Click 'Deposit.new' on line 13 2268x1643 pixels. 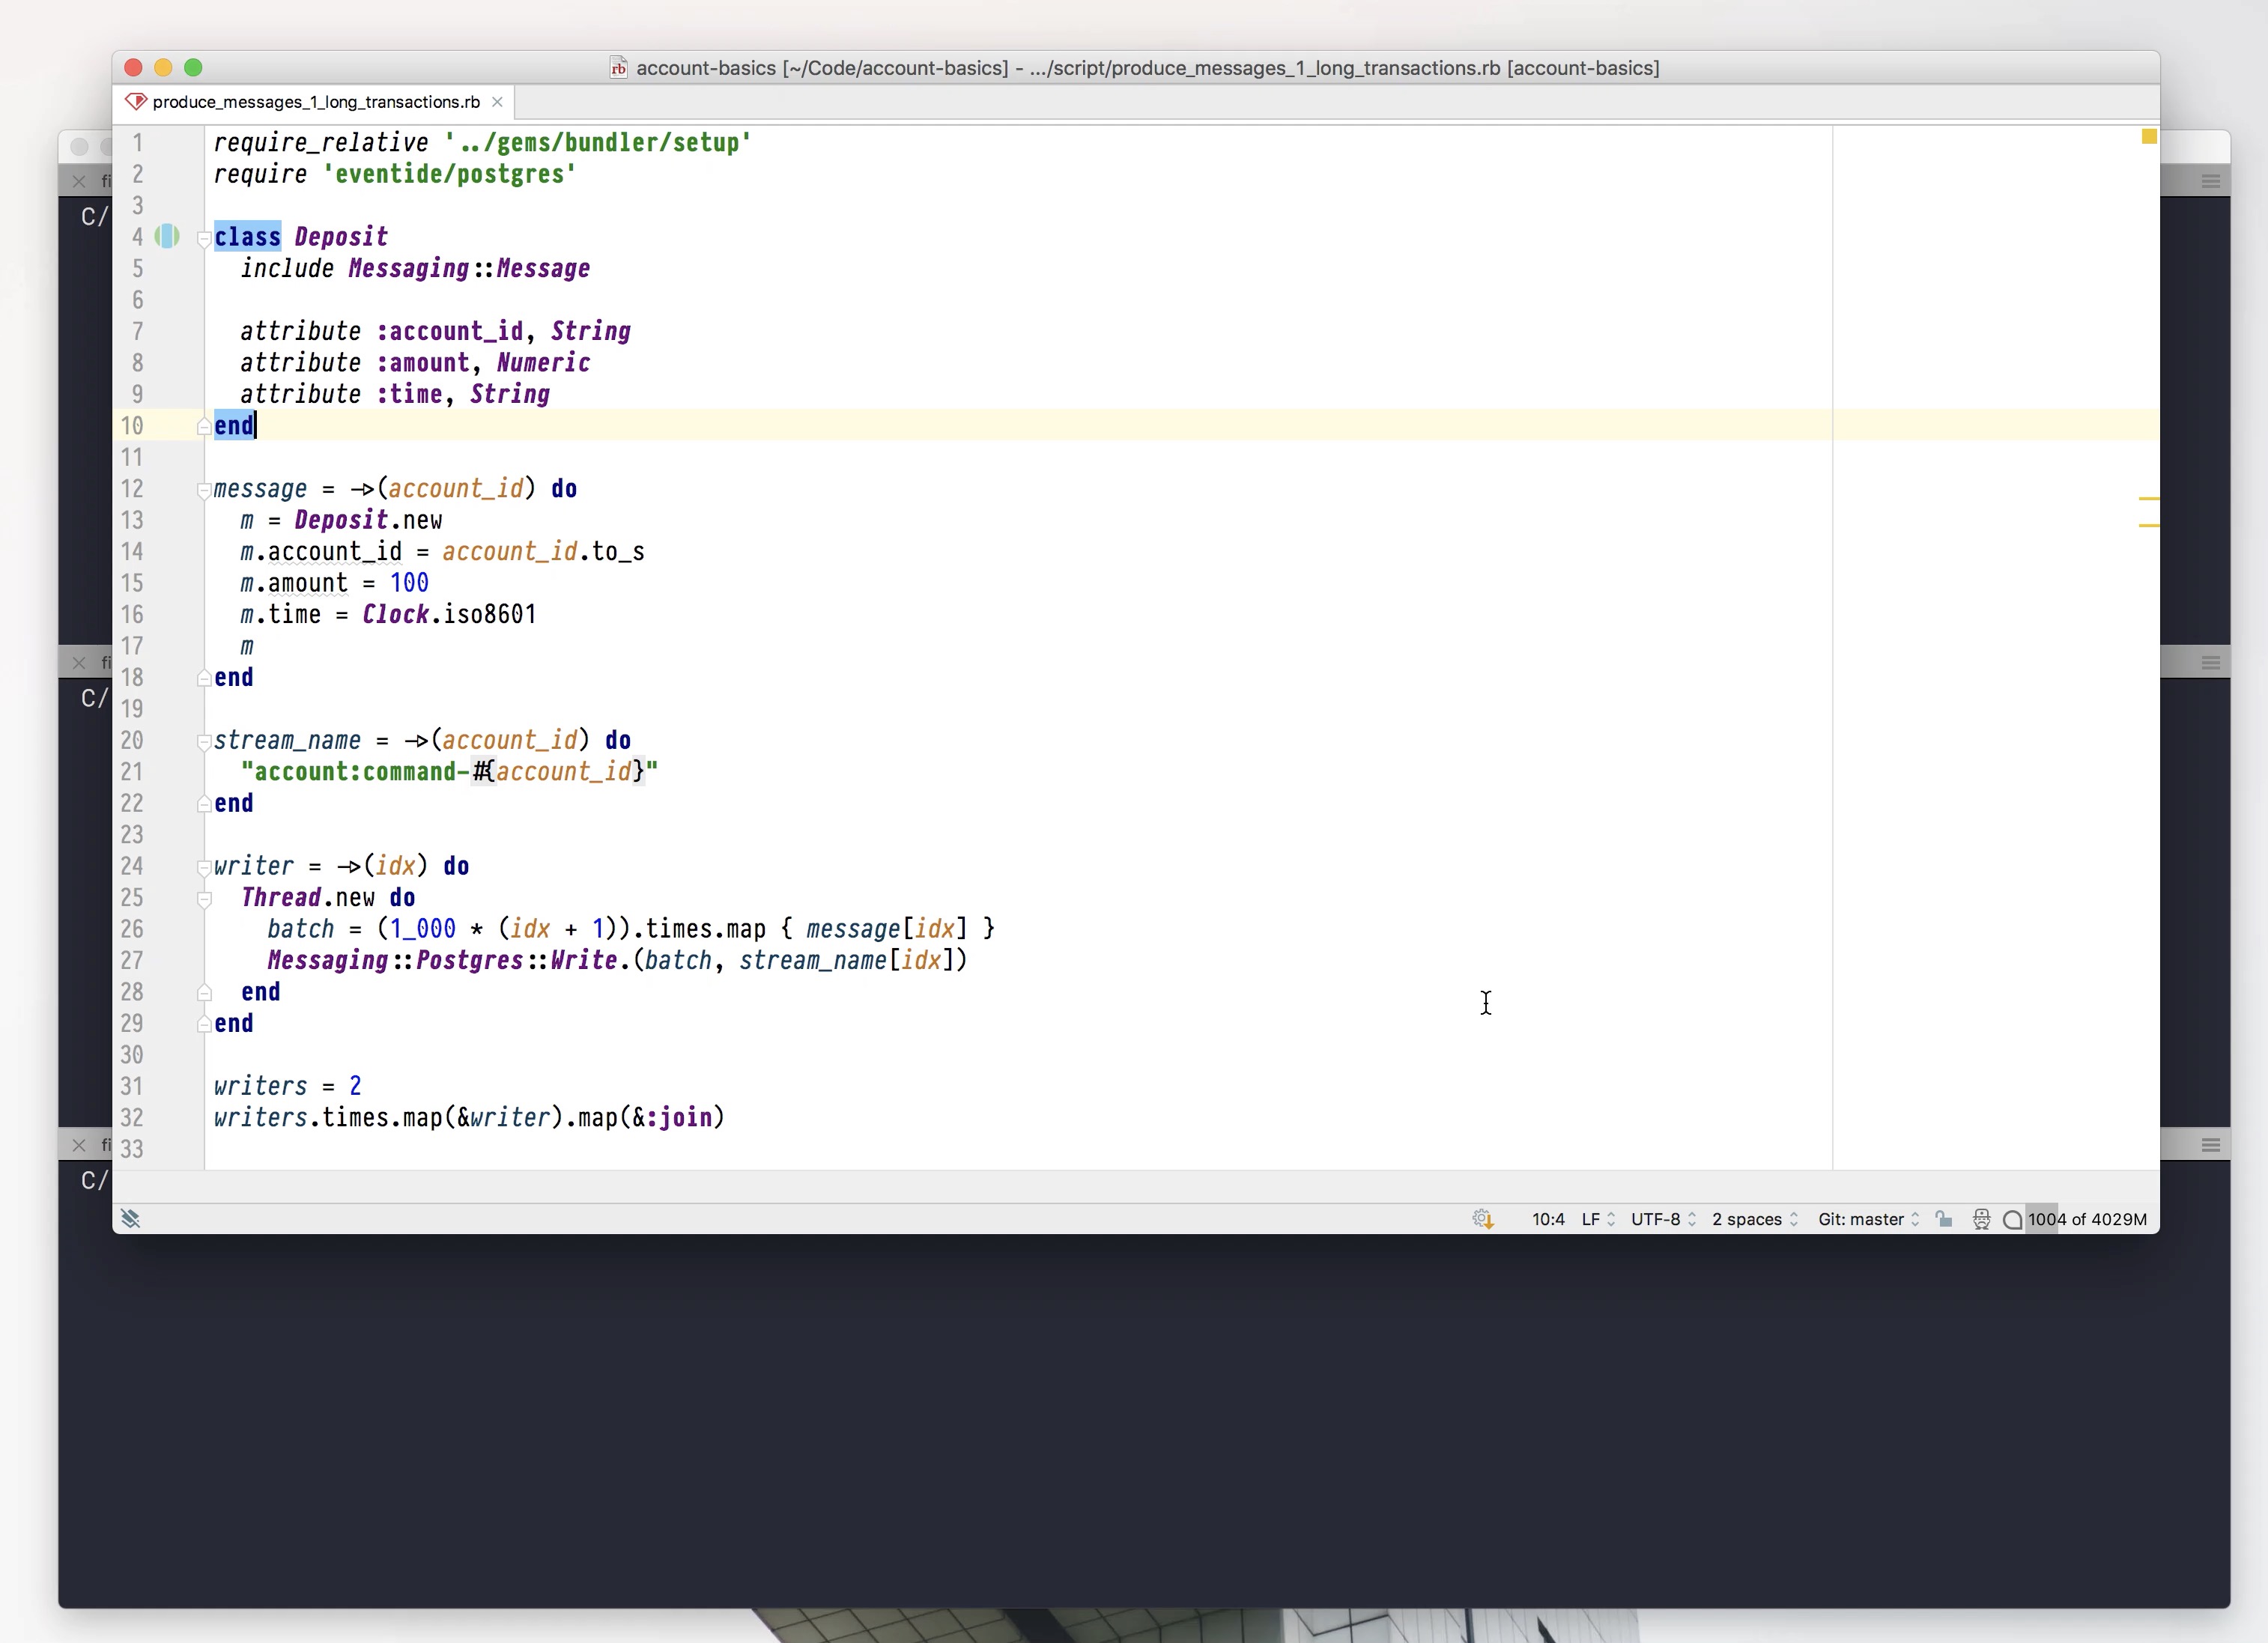tap(368, 520)
